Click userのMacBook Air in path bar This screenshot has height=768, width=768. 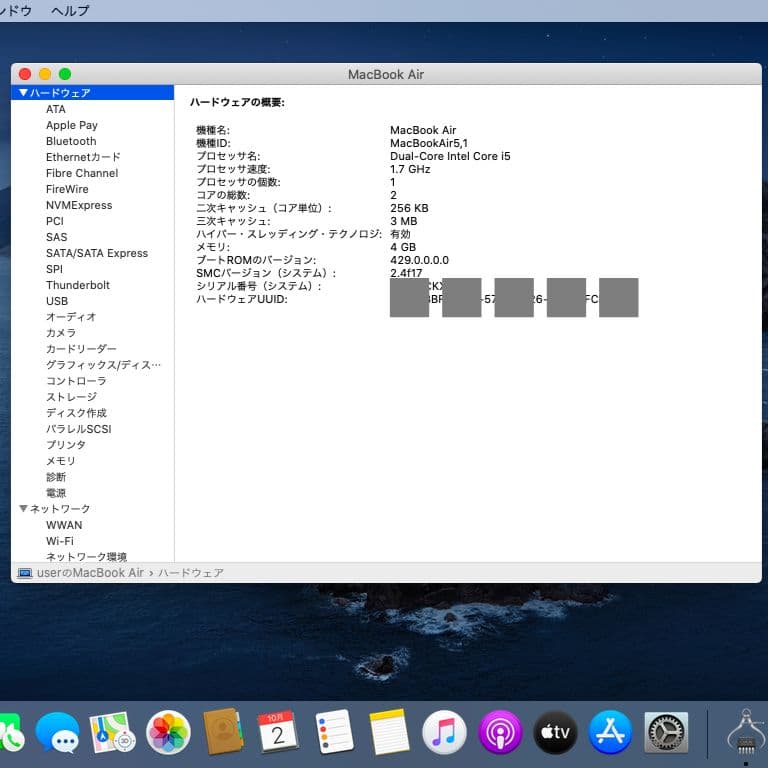pos(90,573)
